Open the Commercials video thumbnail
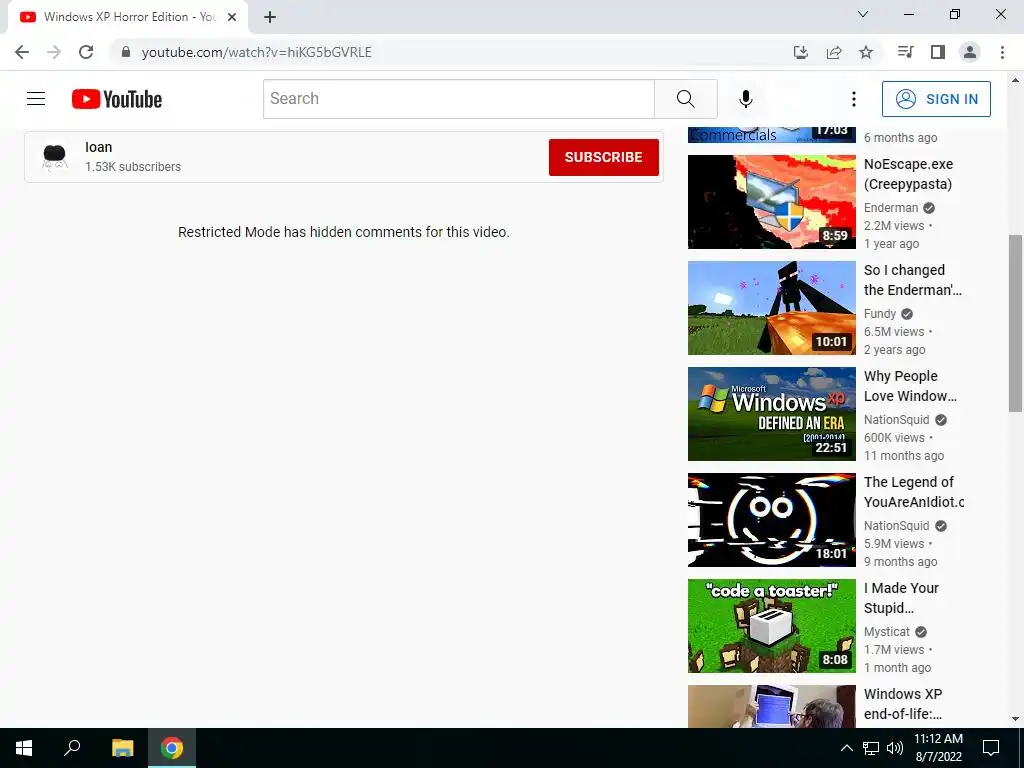The width and height of the screenshot is (1024, 768). [772, 135]
